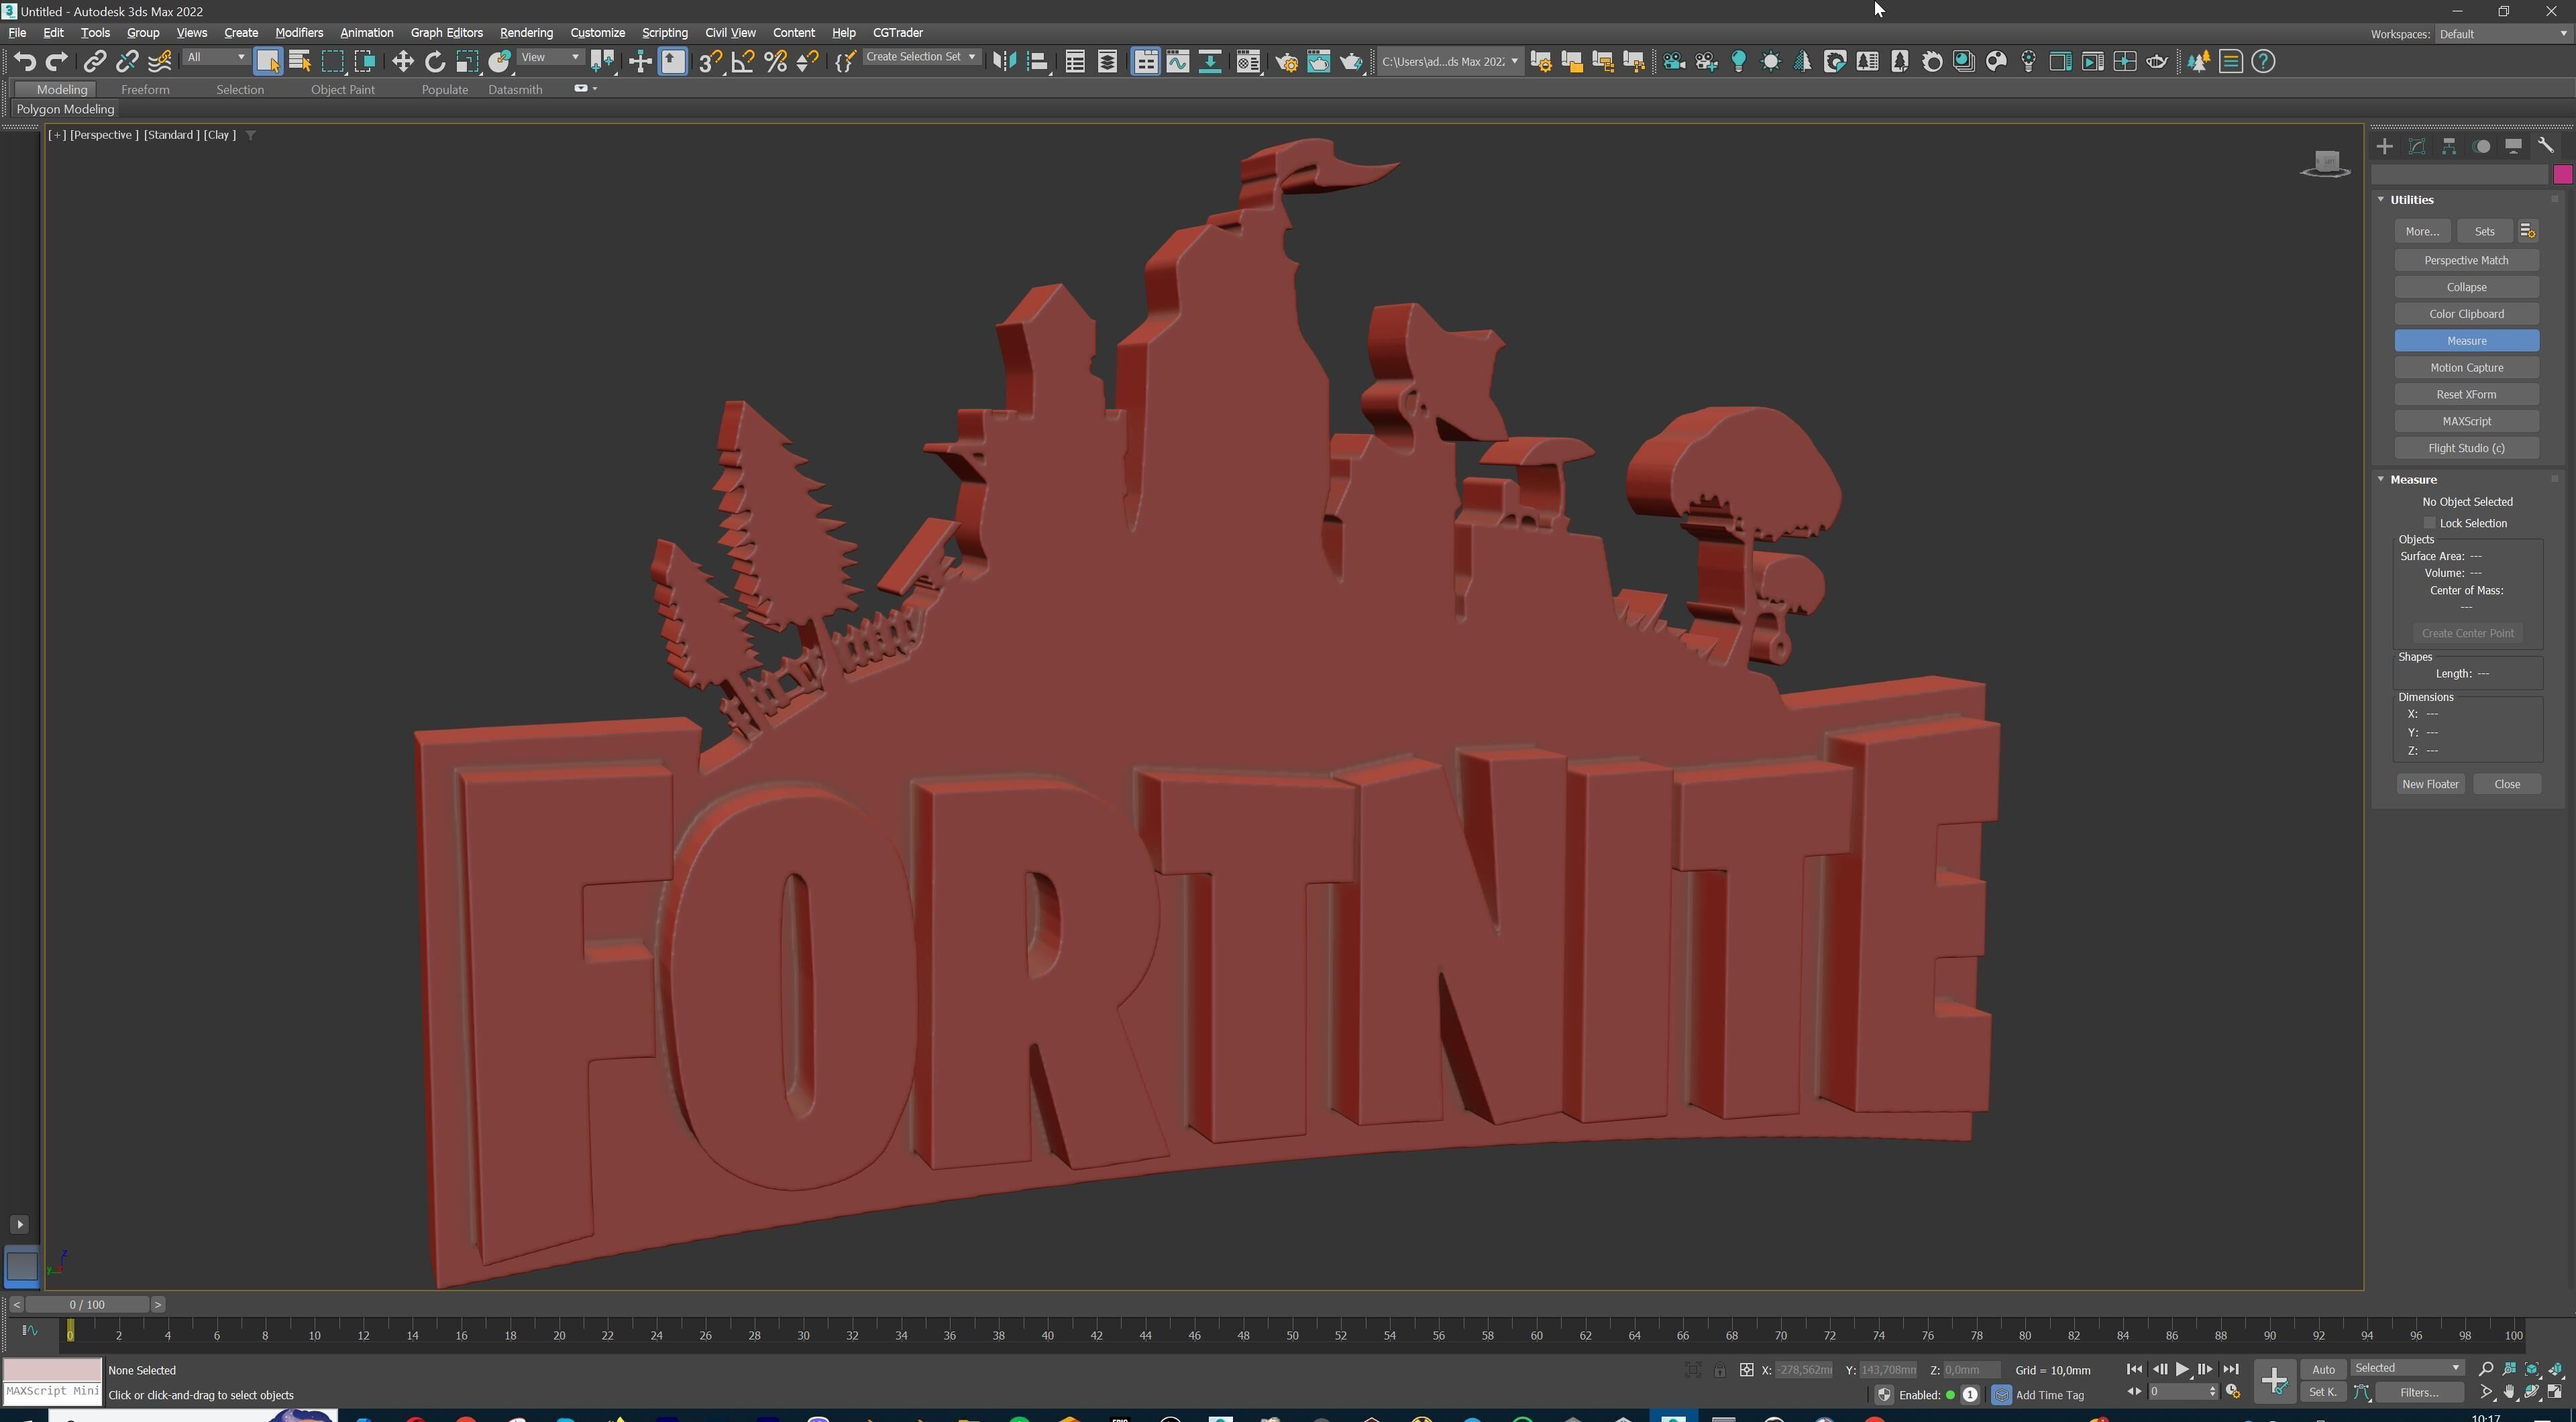Toggle the Spinner Snap button
The height and width of the screenshot is (1422, 2576).
click(x=807, y=62)
